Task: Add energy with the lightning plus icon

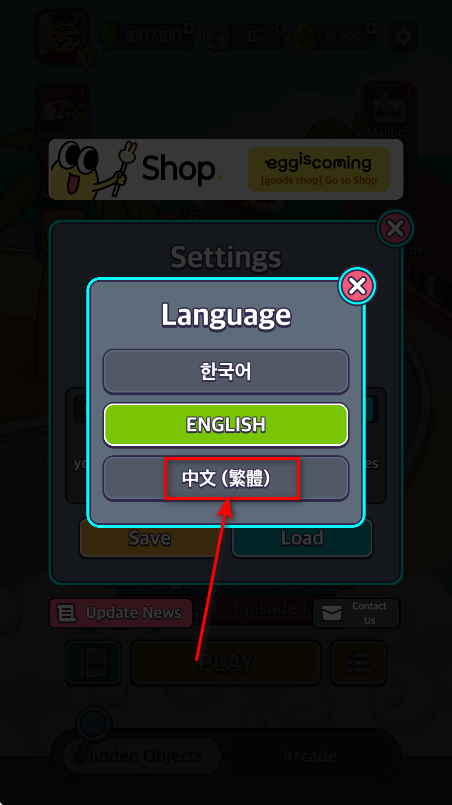Action: (x=190, y=28)
